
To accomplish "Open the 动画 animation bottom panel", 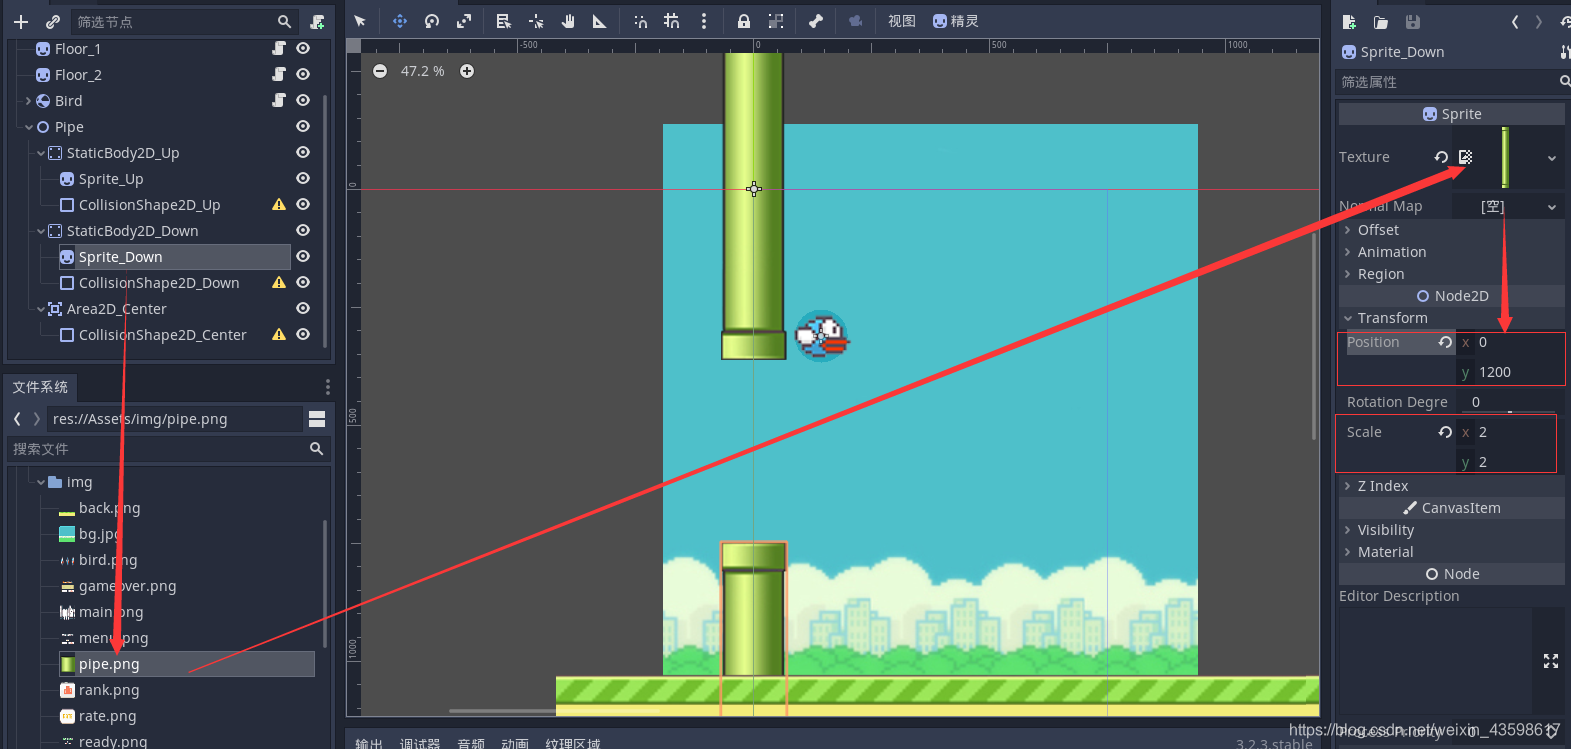I will click(515, 743).
